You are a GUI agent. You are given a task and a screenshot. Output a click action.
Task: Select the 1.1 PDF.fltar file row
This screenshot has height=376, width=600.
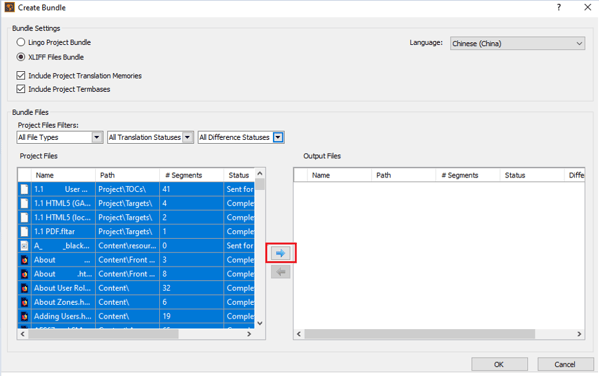tap(136, 231)
